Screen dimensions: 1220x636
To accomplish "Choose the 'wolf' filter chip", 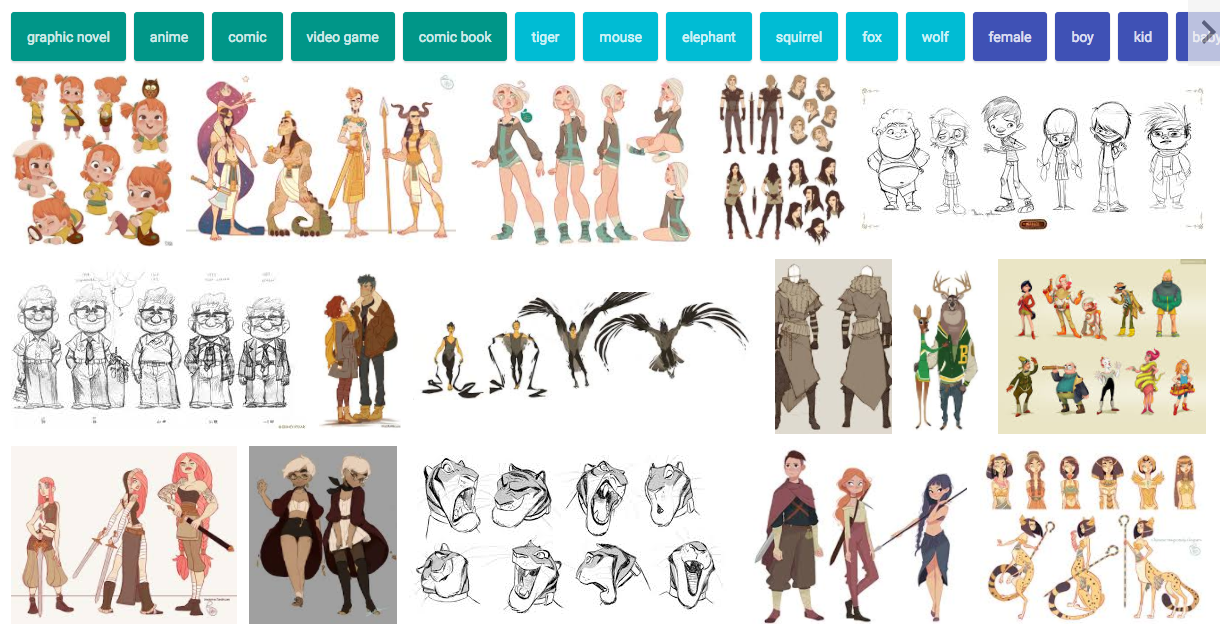I will point(935,37).
